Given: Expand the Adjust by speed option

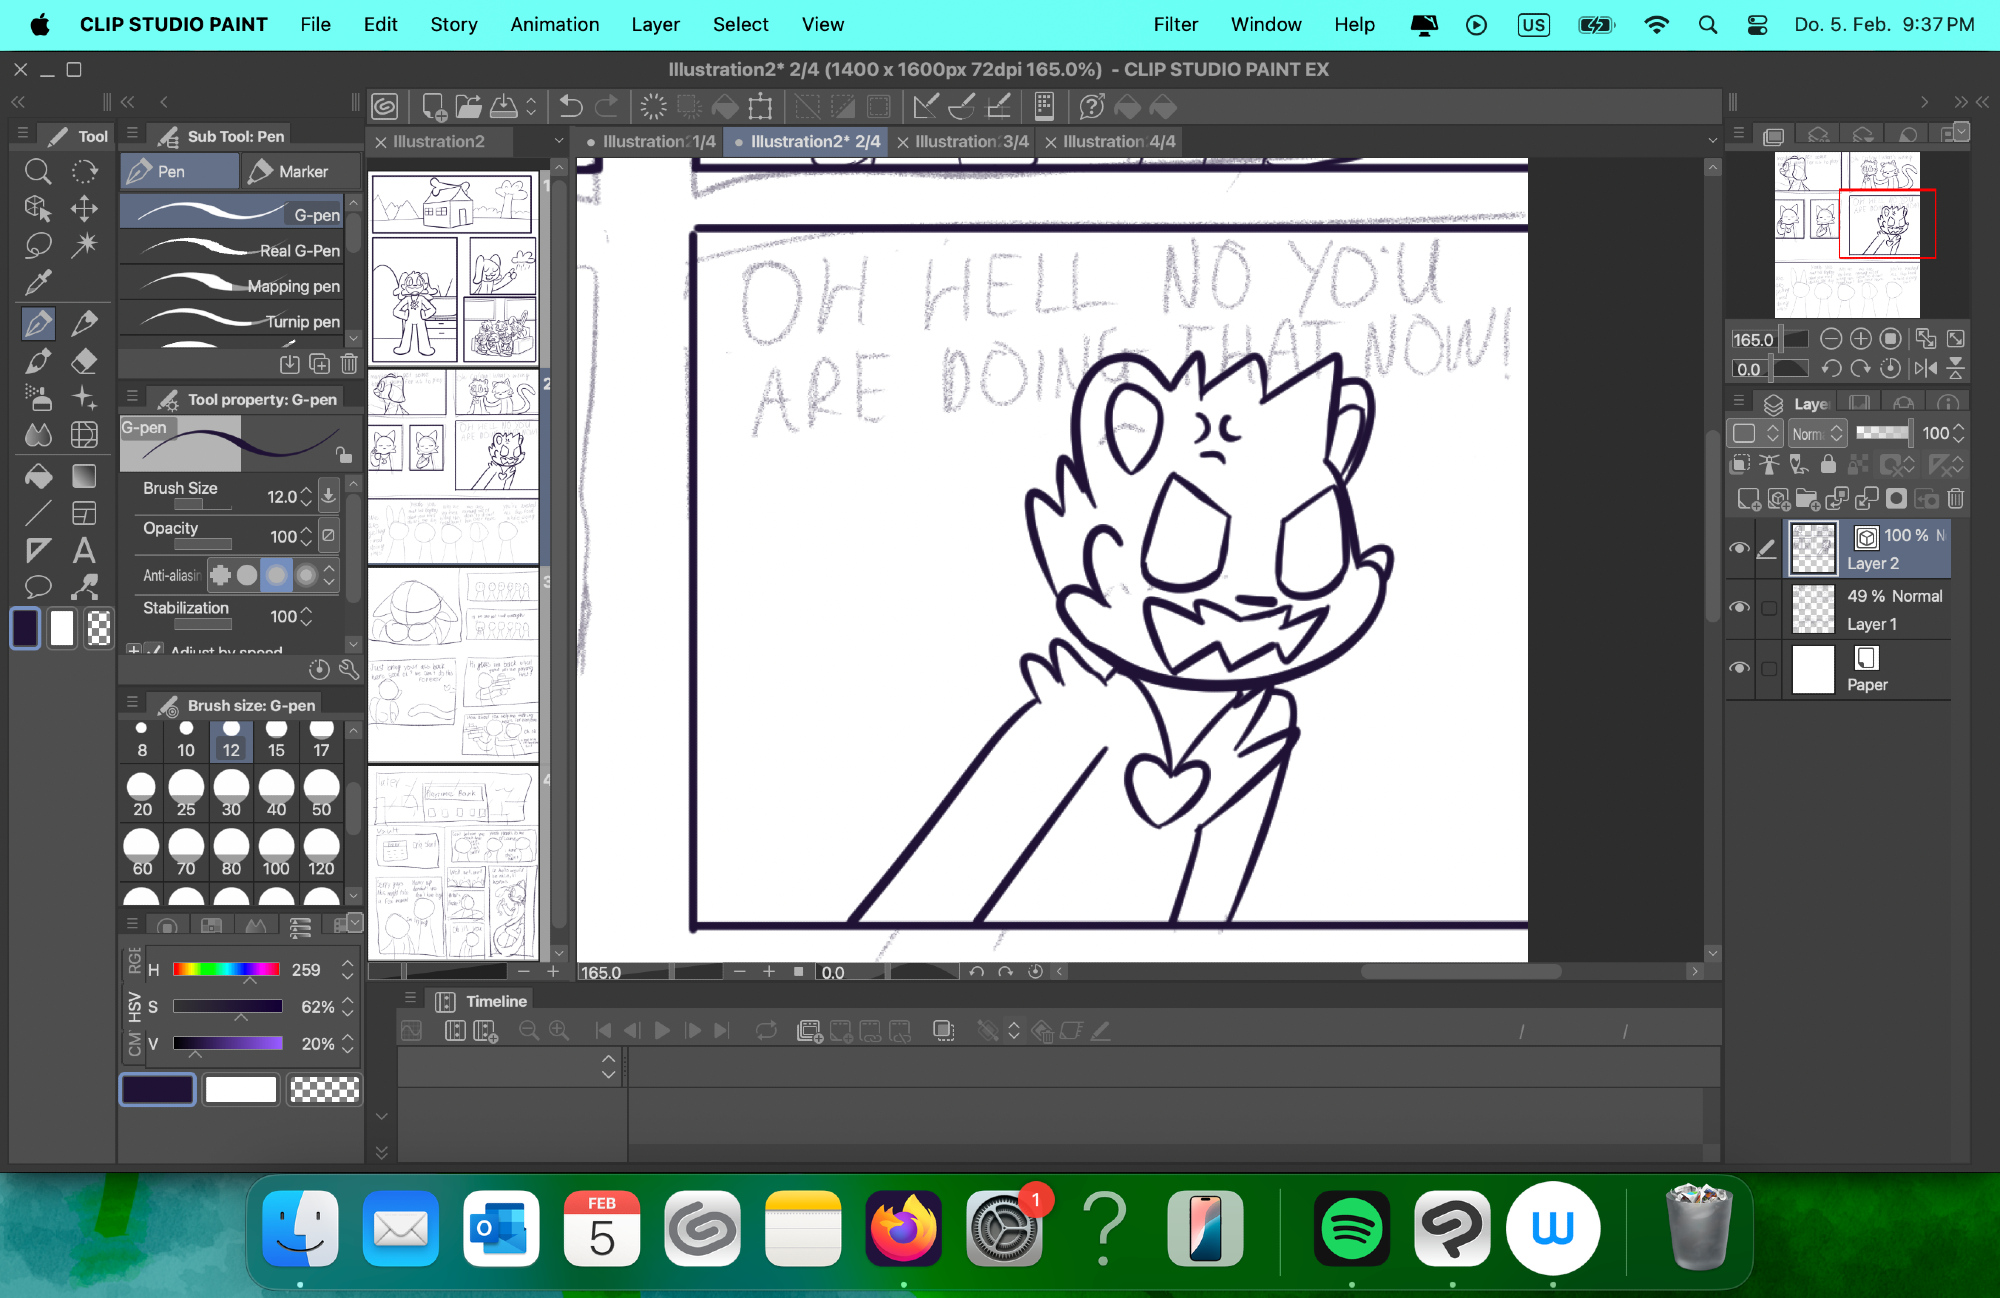Looking at the screenshot, I should pyautogui.click(x=135, y=651).
